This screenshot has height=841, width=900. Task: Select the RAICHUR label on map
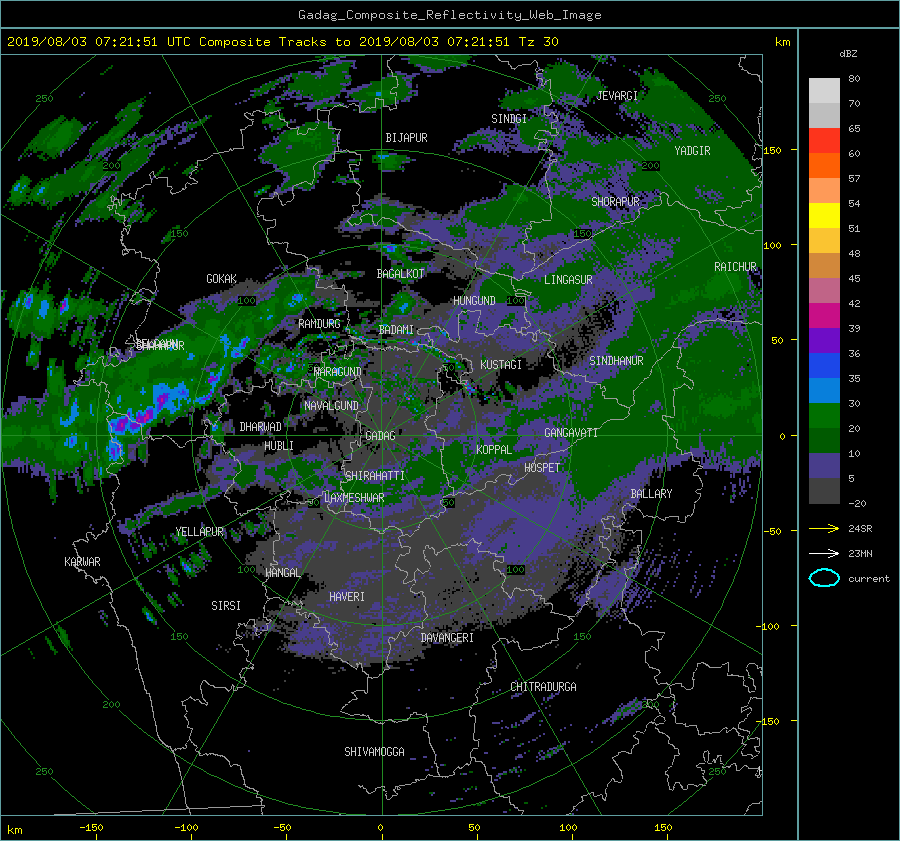(735, 267)
